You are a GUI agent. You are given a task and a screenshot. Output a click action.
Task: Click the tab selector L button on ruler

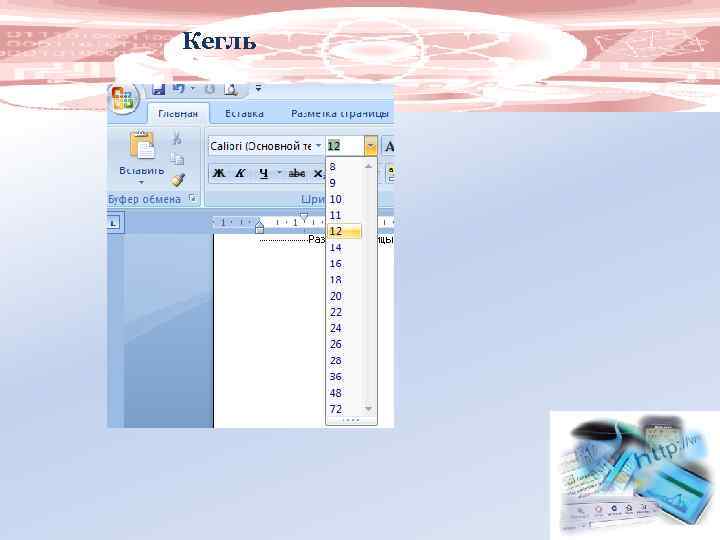pyautogui.click(x=114, y=223)
